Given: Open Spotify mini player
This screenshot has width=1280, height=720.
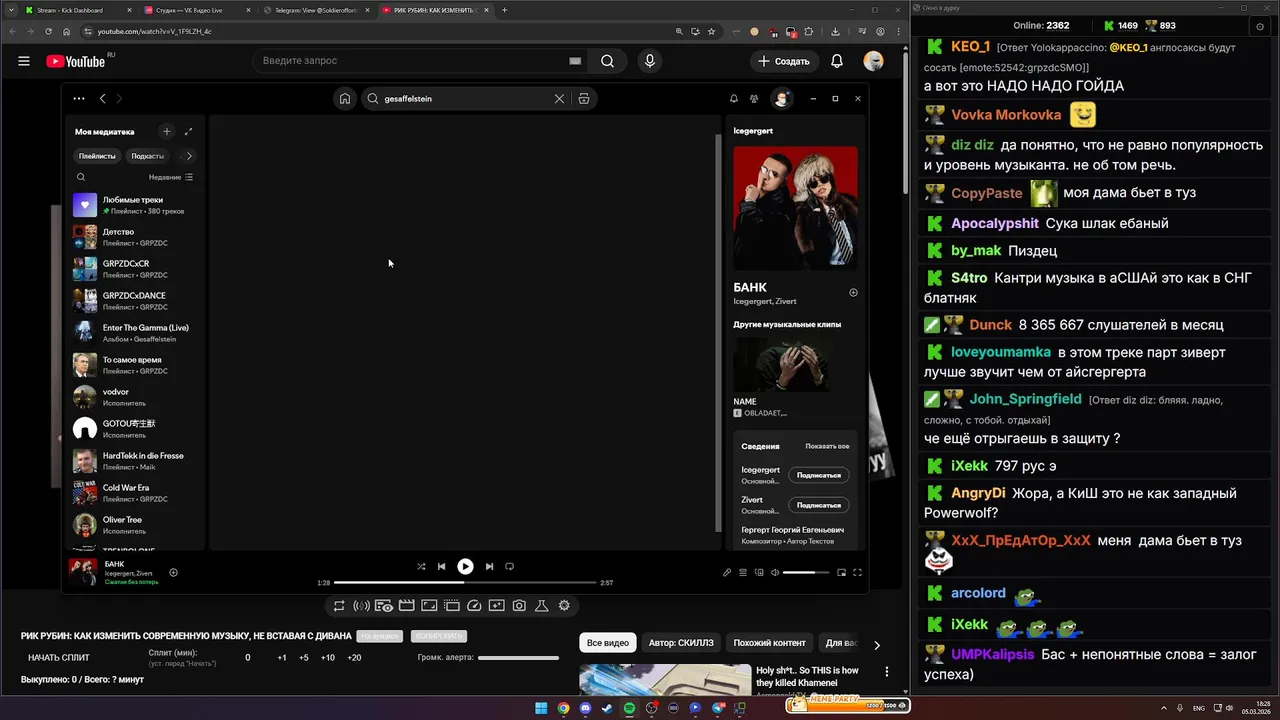Looking at the screenshot, I should [841, 573].
